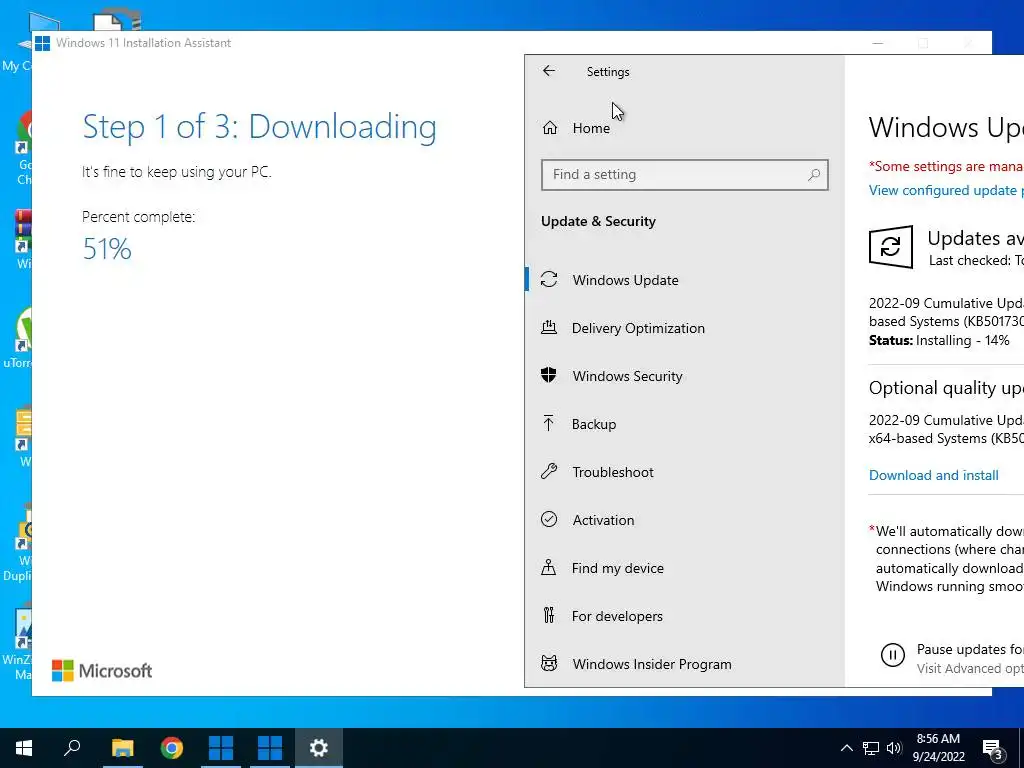The height and width of the screenshot is (768, 1024).
Task: Open the notification center with 3 alerts
Action: [993, 749]
